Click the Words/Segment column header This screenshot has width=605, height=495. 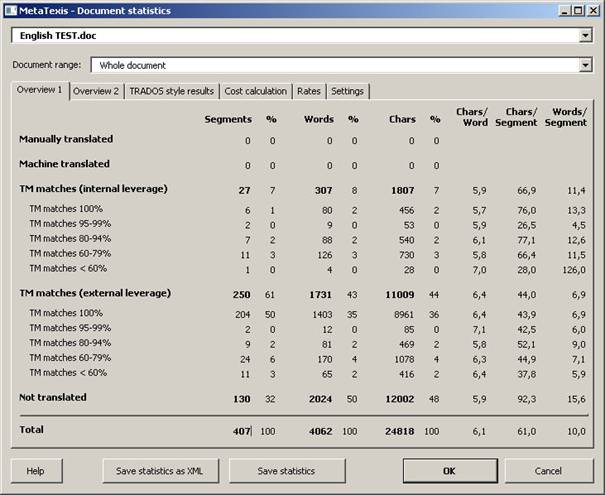(x=566, y=117)
